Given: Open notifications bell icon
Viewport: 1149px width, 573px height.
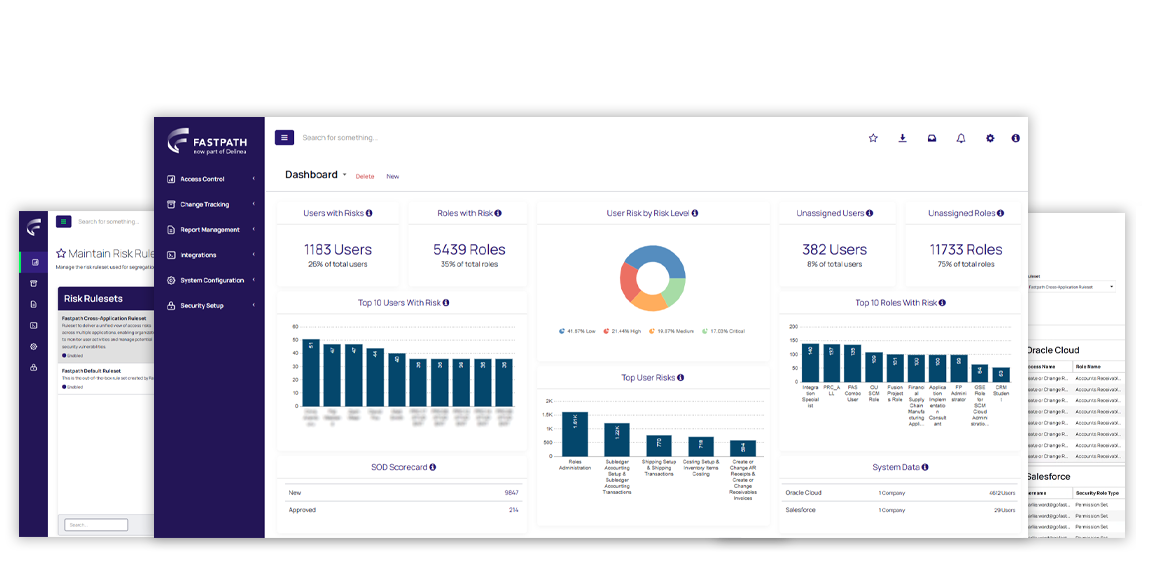Looking at the screenshot, I should coord(961,138).
